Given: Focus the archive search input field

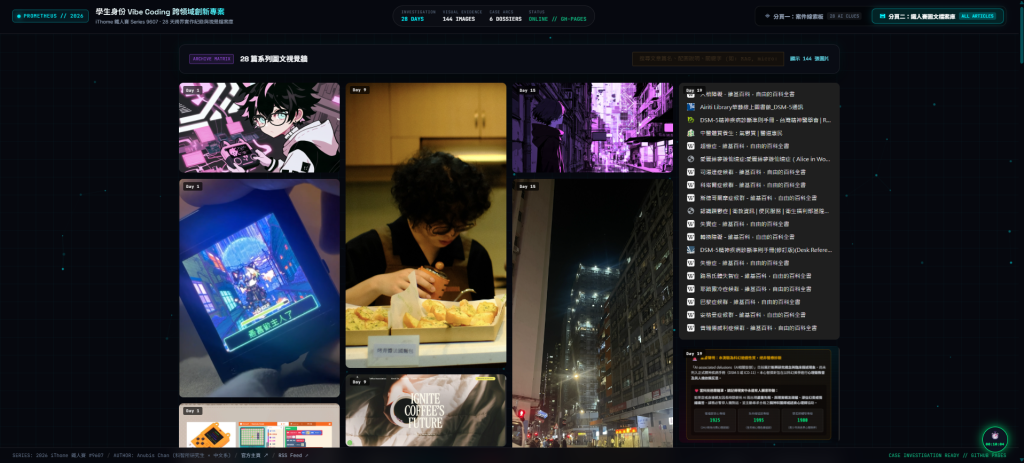Looking at the screenshot, I should (708, 59).
